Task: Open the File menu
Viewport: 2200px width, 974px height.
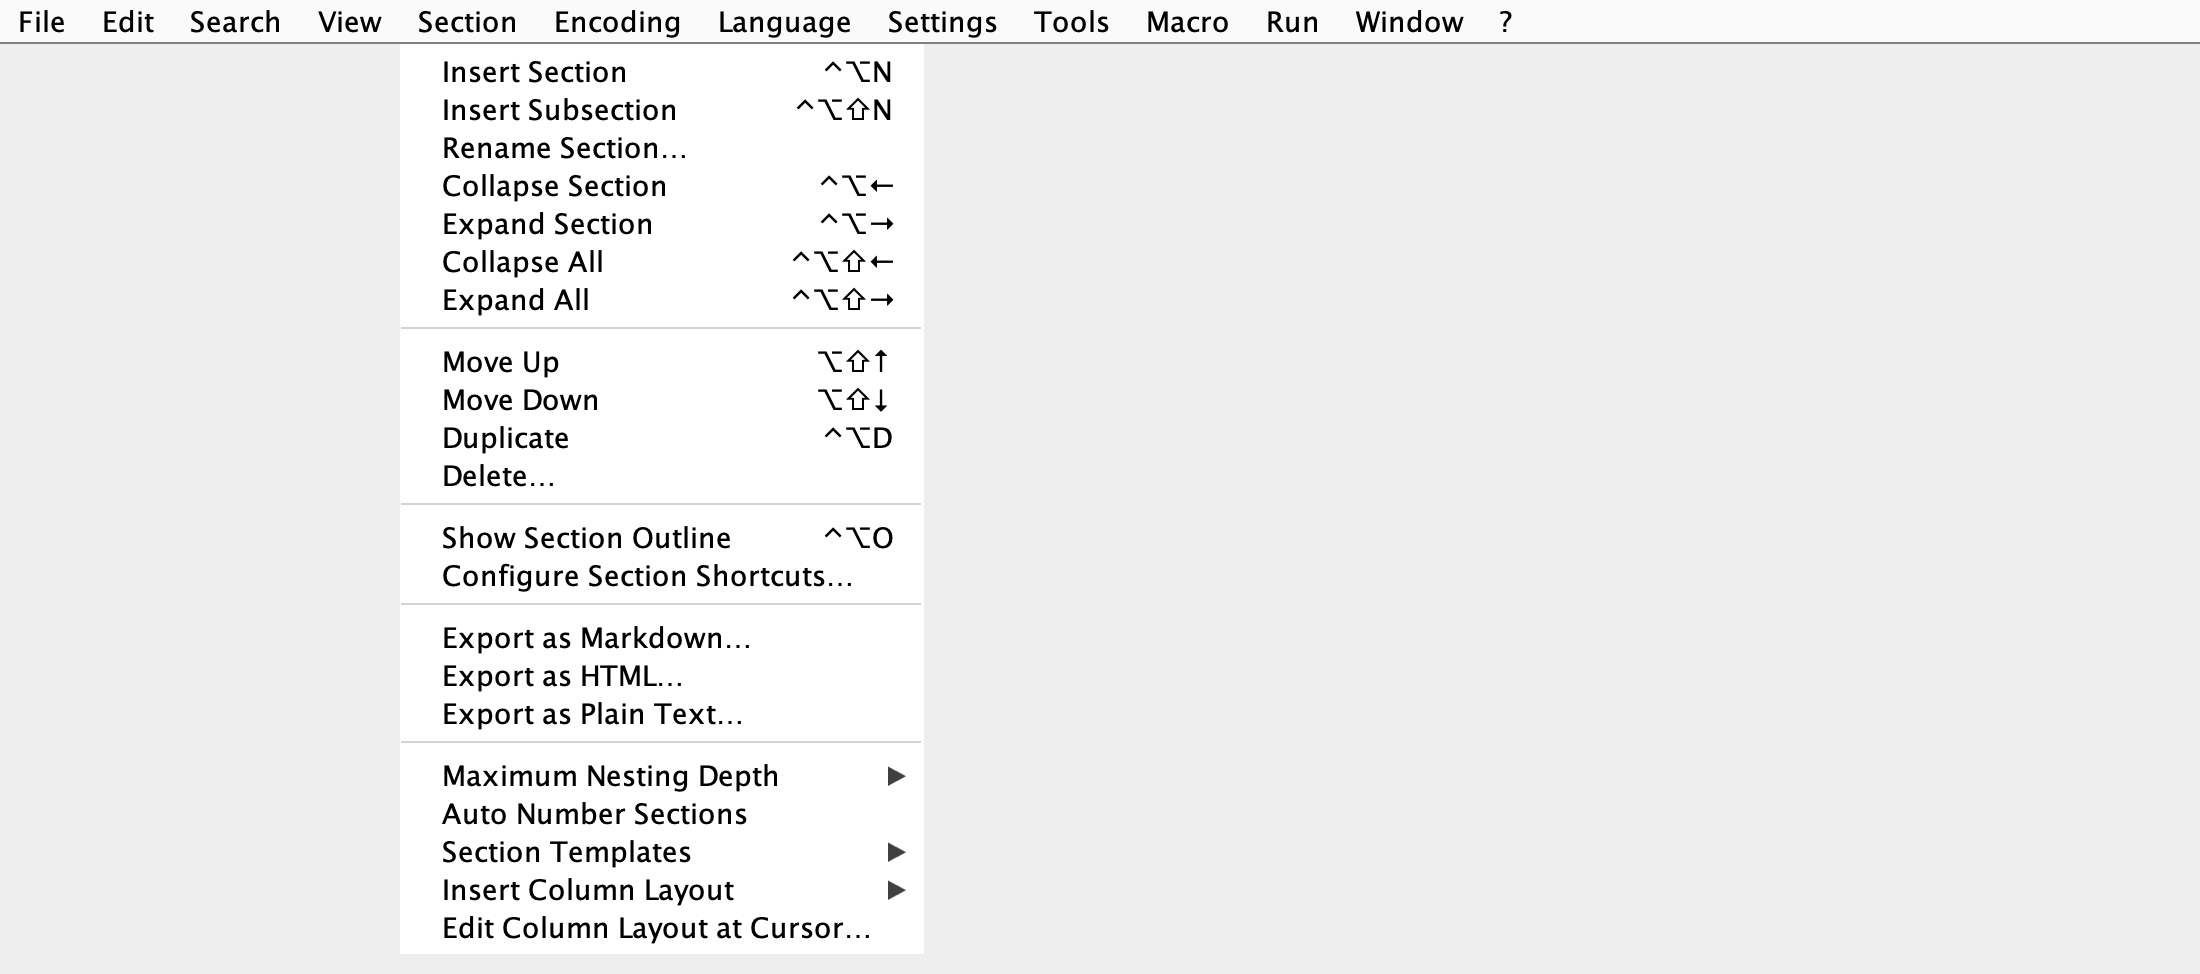Action: [x=41, y=22]
